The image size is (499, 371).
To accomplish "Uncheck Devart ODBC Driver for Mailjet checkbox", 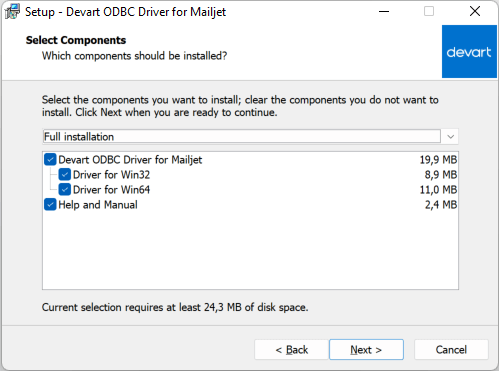I will click(50, 160).
